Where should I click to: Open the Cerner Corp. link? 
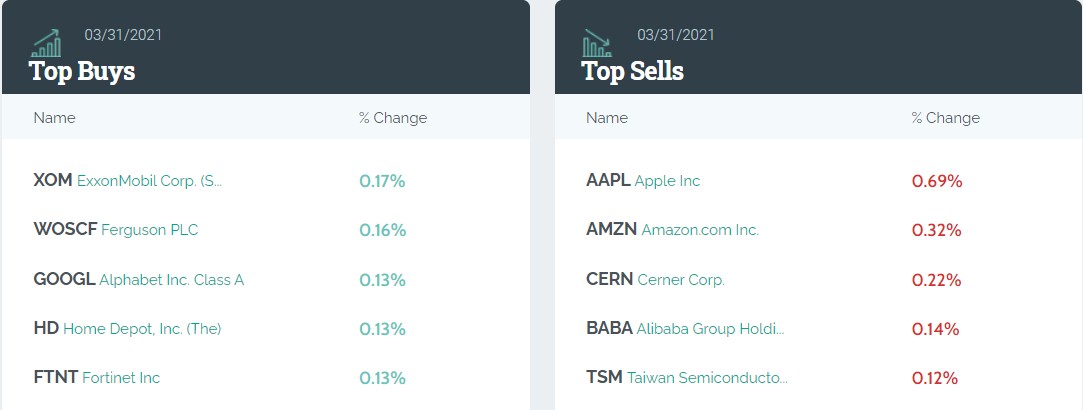coord(681,280)
